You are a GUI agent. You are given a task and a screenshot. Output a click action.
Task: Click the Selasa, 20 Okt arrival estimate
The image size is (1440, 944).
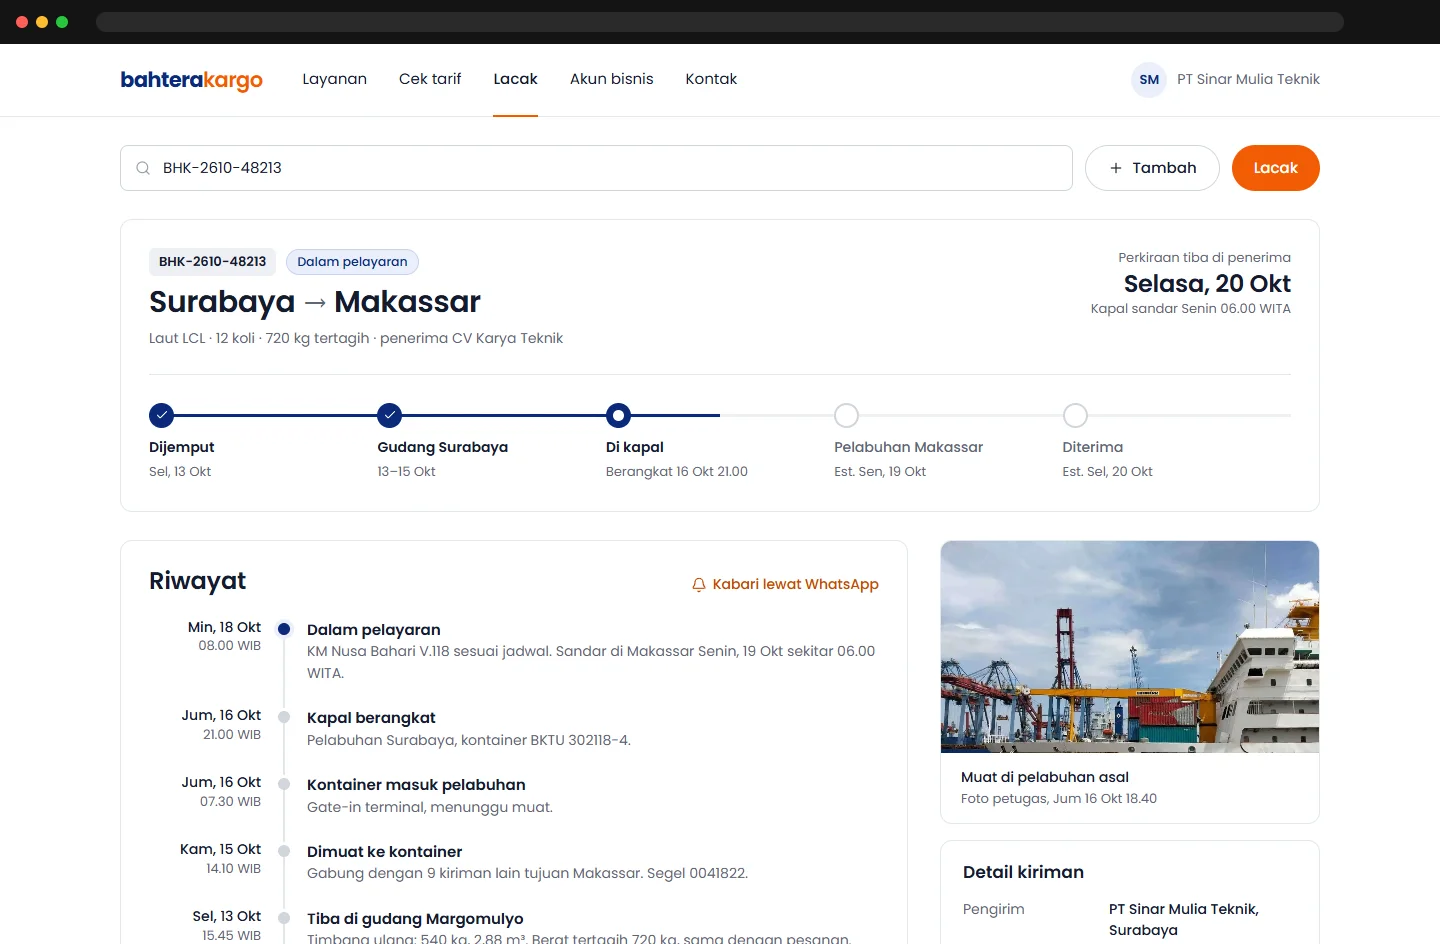[1207, 284]
